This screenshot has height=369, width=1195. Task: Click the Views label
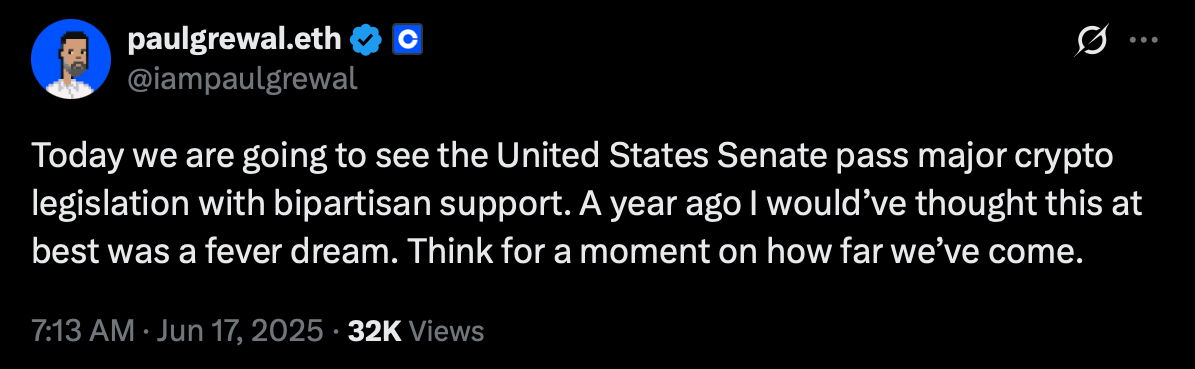[447, 331]
